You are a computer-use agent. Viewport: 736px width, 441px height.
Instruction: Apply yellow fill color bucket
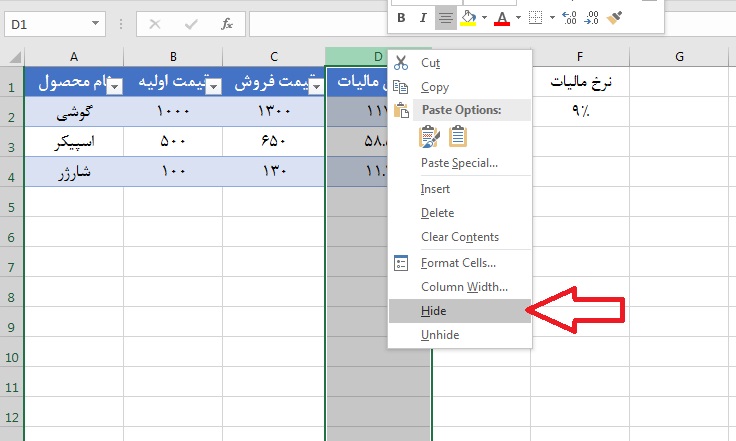468,18
